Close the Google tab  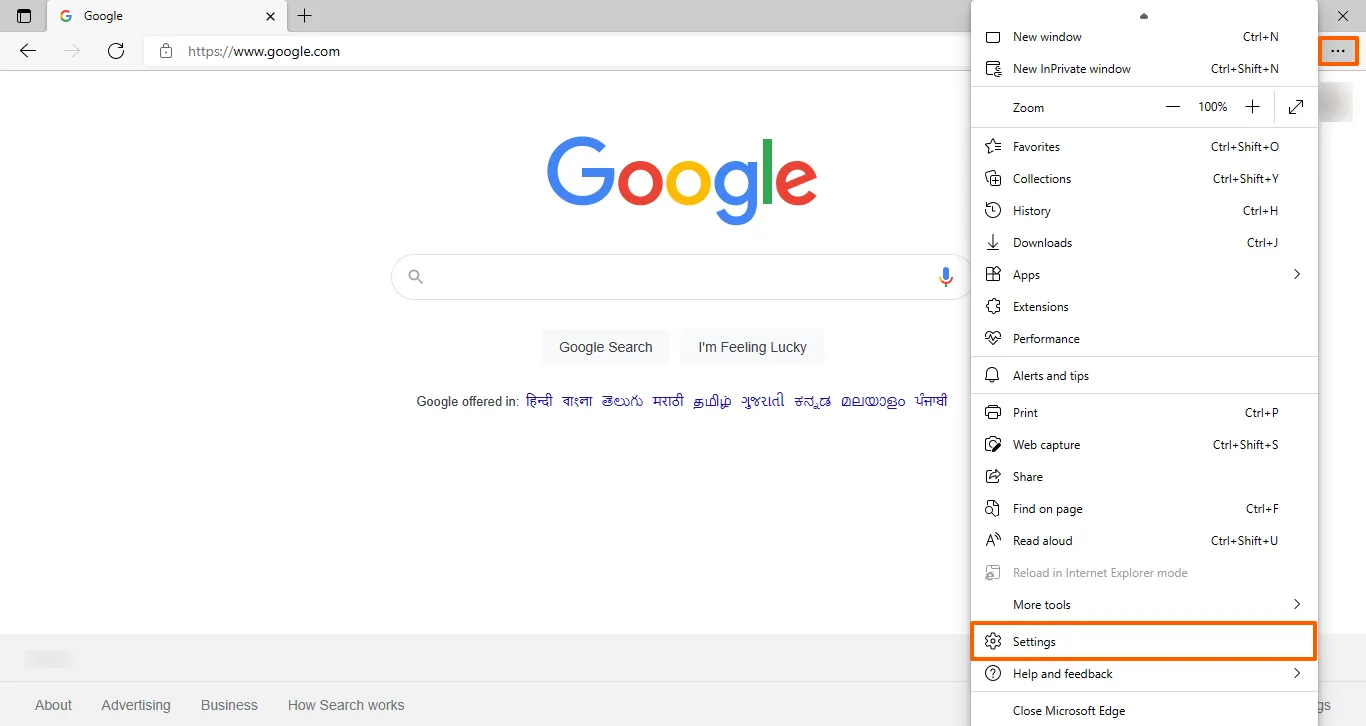271,16
